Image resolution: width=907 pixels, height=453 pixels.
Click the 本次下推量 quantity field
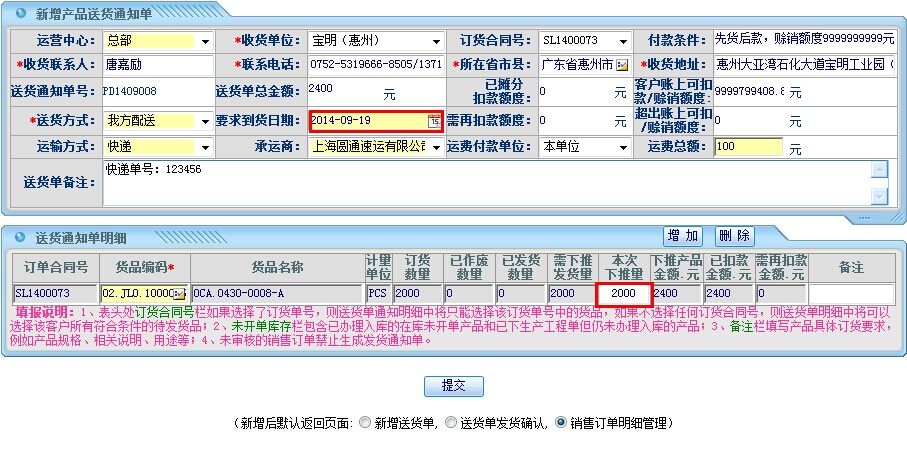click(x=624, y=294)
